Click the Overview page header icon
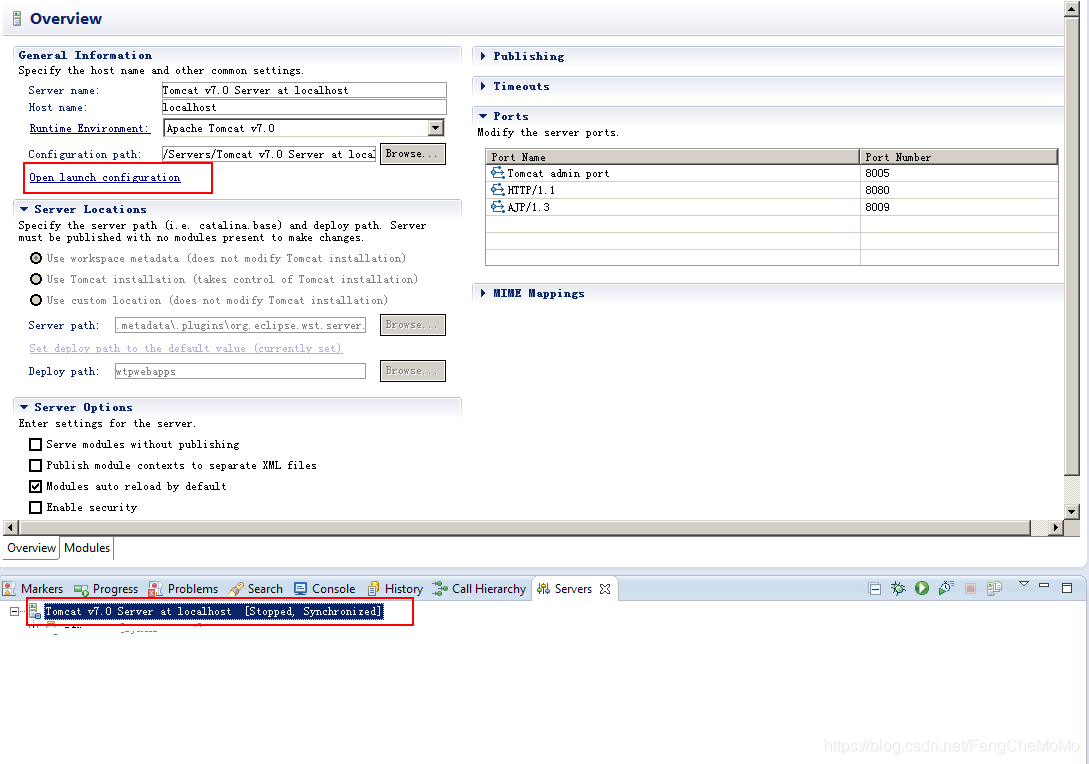1089x764 pixels. [x=17, y=19]
